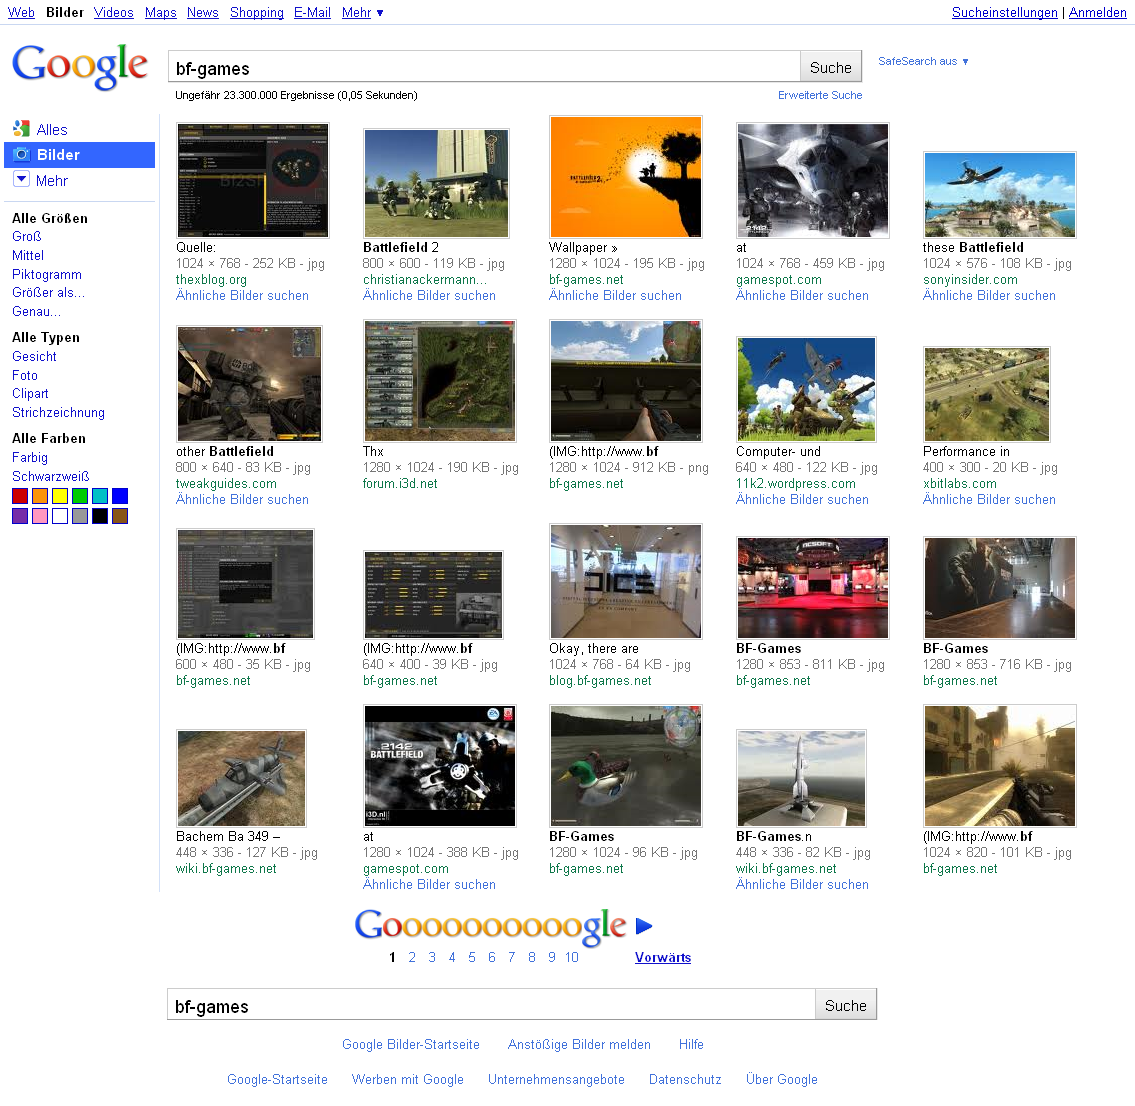Open the orange Wallpaper thumbnail
Image resolution: width=1135 pixels, height=1106 pixels.
point(625,177)
